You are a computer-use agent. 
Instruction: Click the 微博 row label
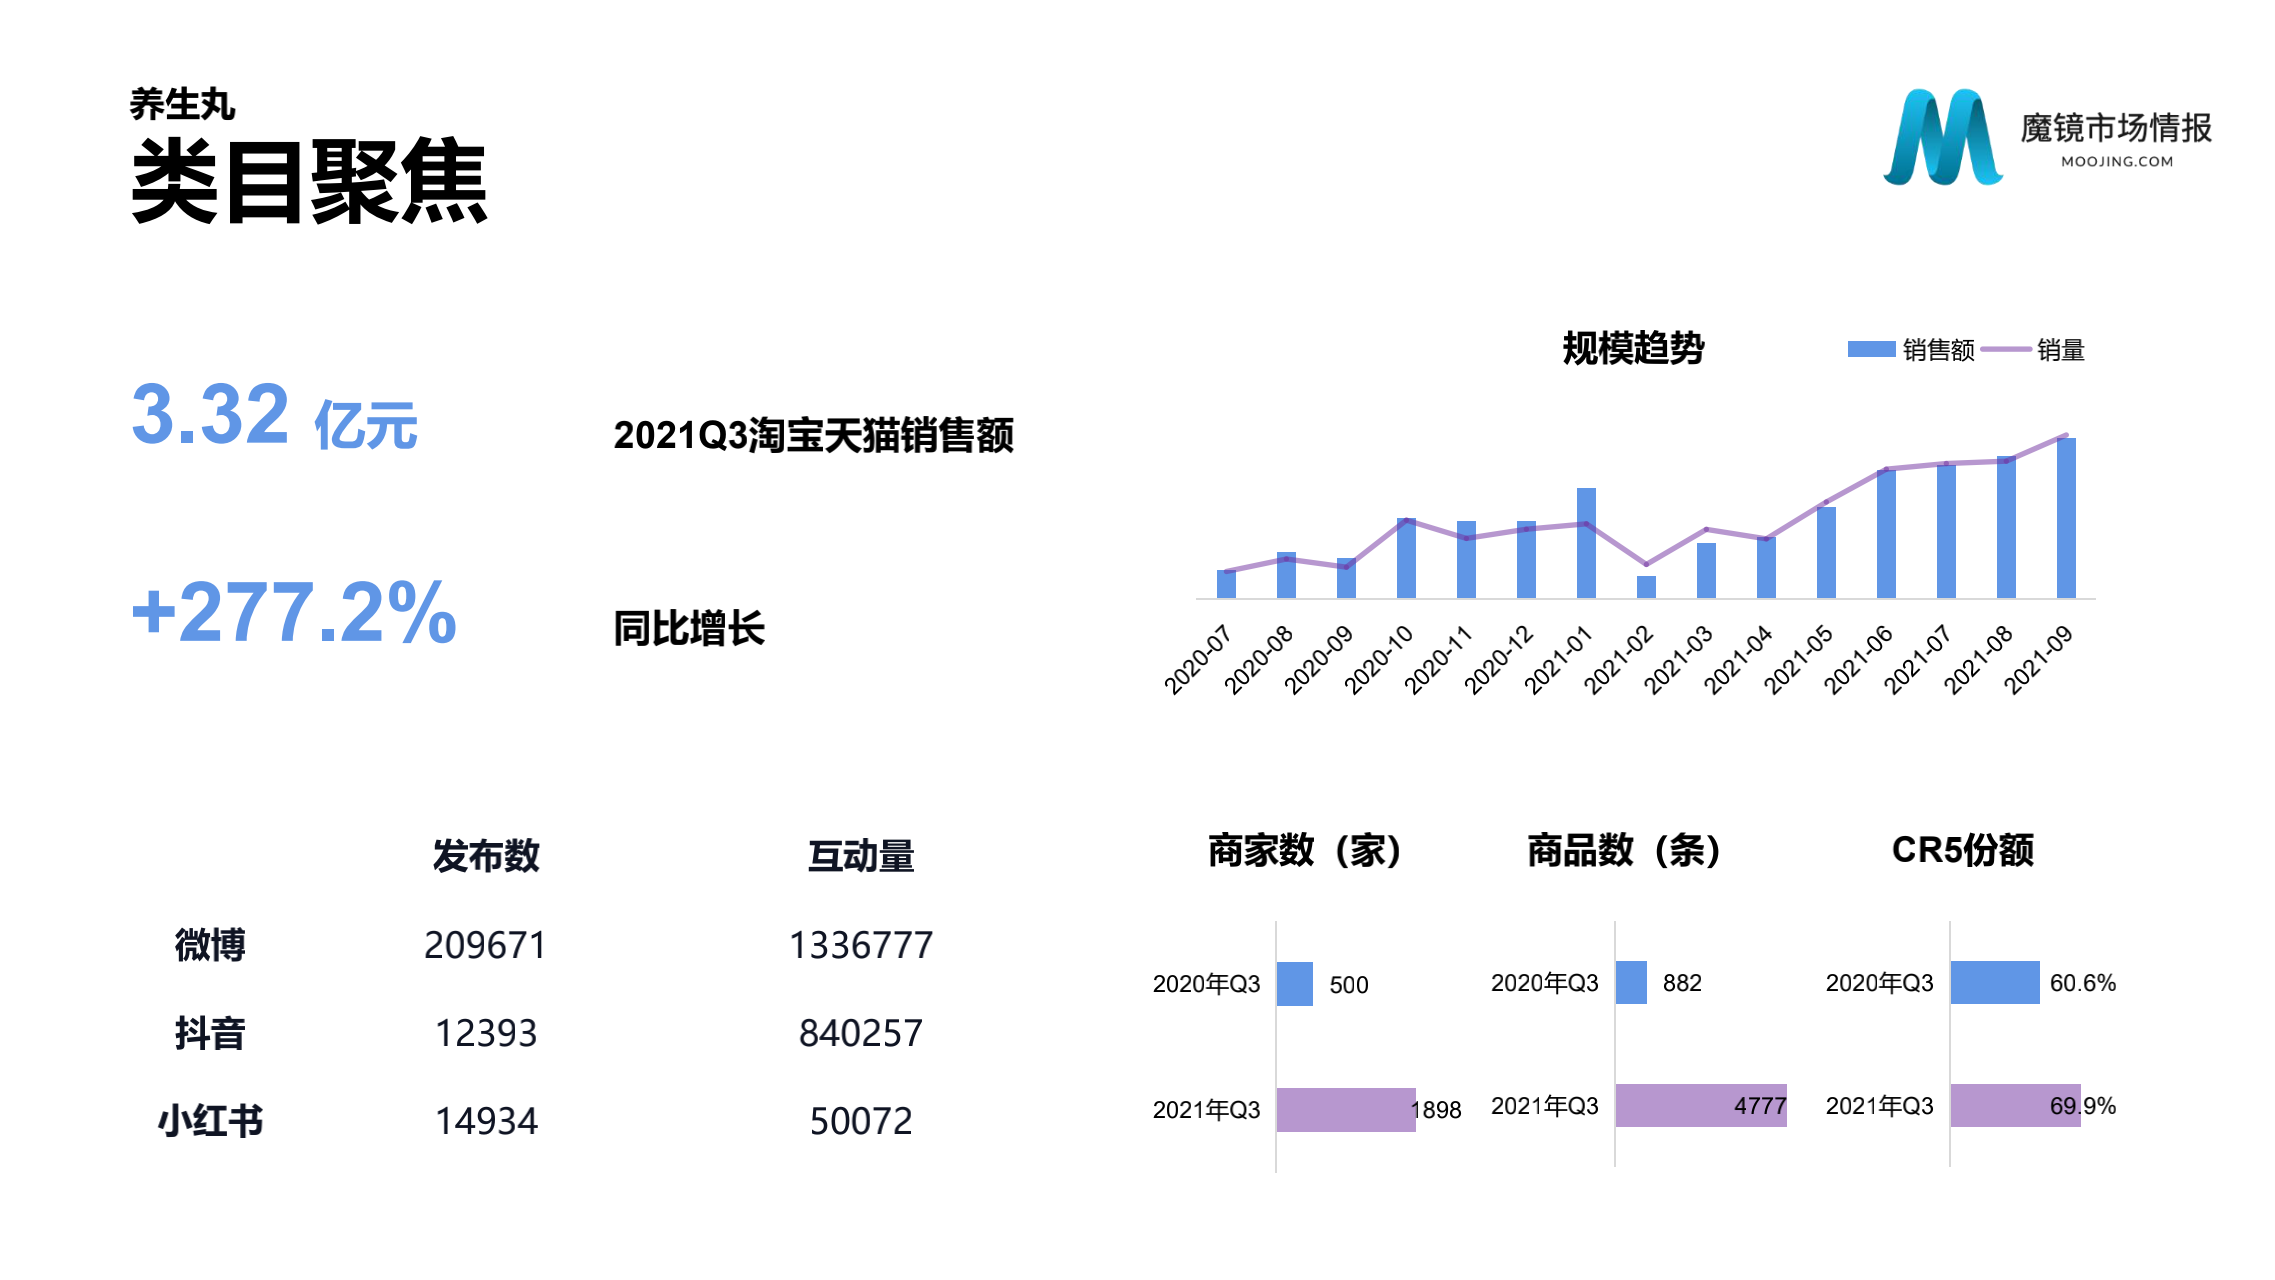[210, 945]
